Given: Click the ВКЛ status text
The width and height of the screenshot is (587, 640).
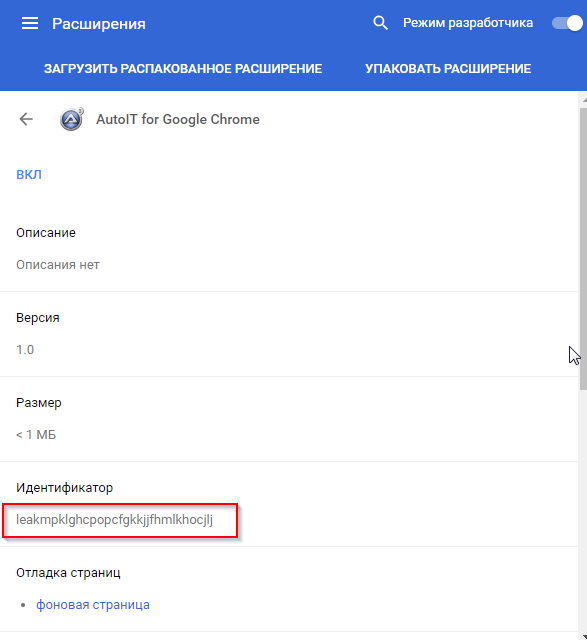Looking at the screenshot, I should [29, 175].
